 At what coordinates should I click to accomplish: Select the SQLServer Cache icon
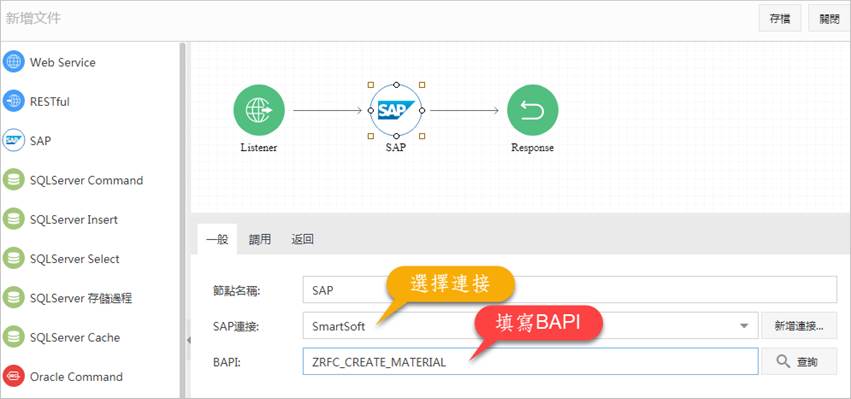coord(14,337)
